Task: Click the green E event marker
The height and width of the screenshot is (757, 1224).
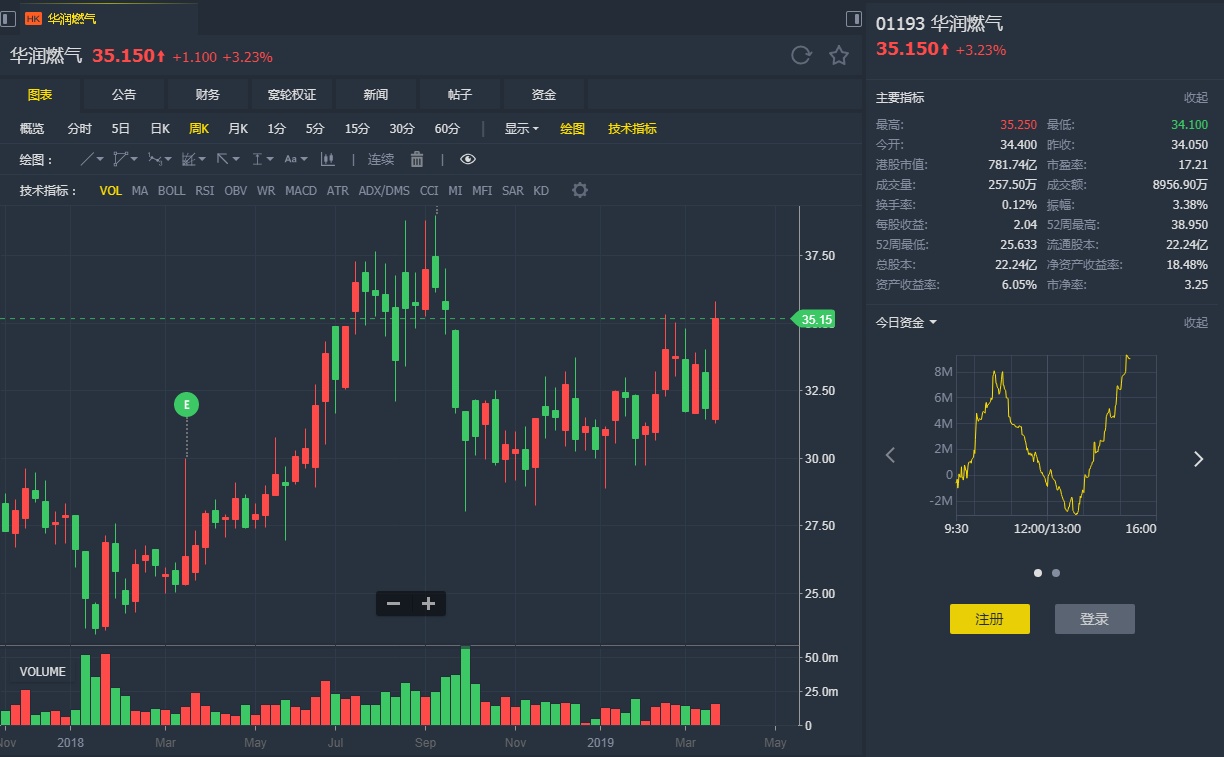Action: (x=186, y=405)
